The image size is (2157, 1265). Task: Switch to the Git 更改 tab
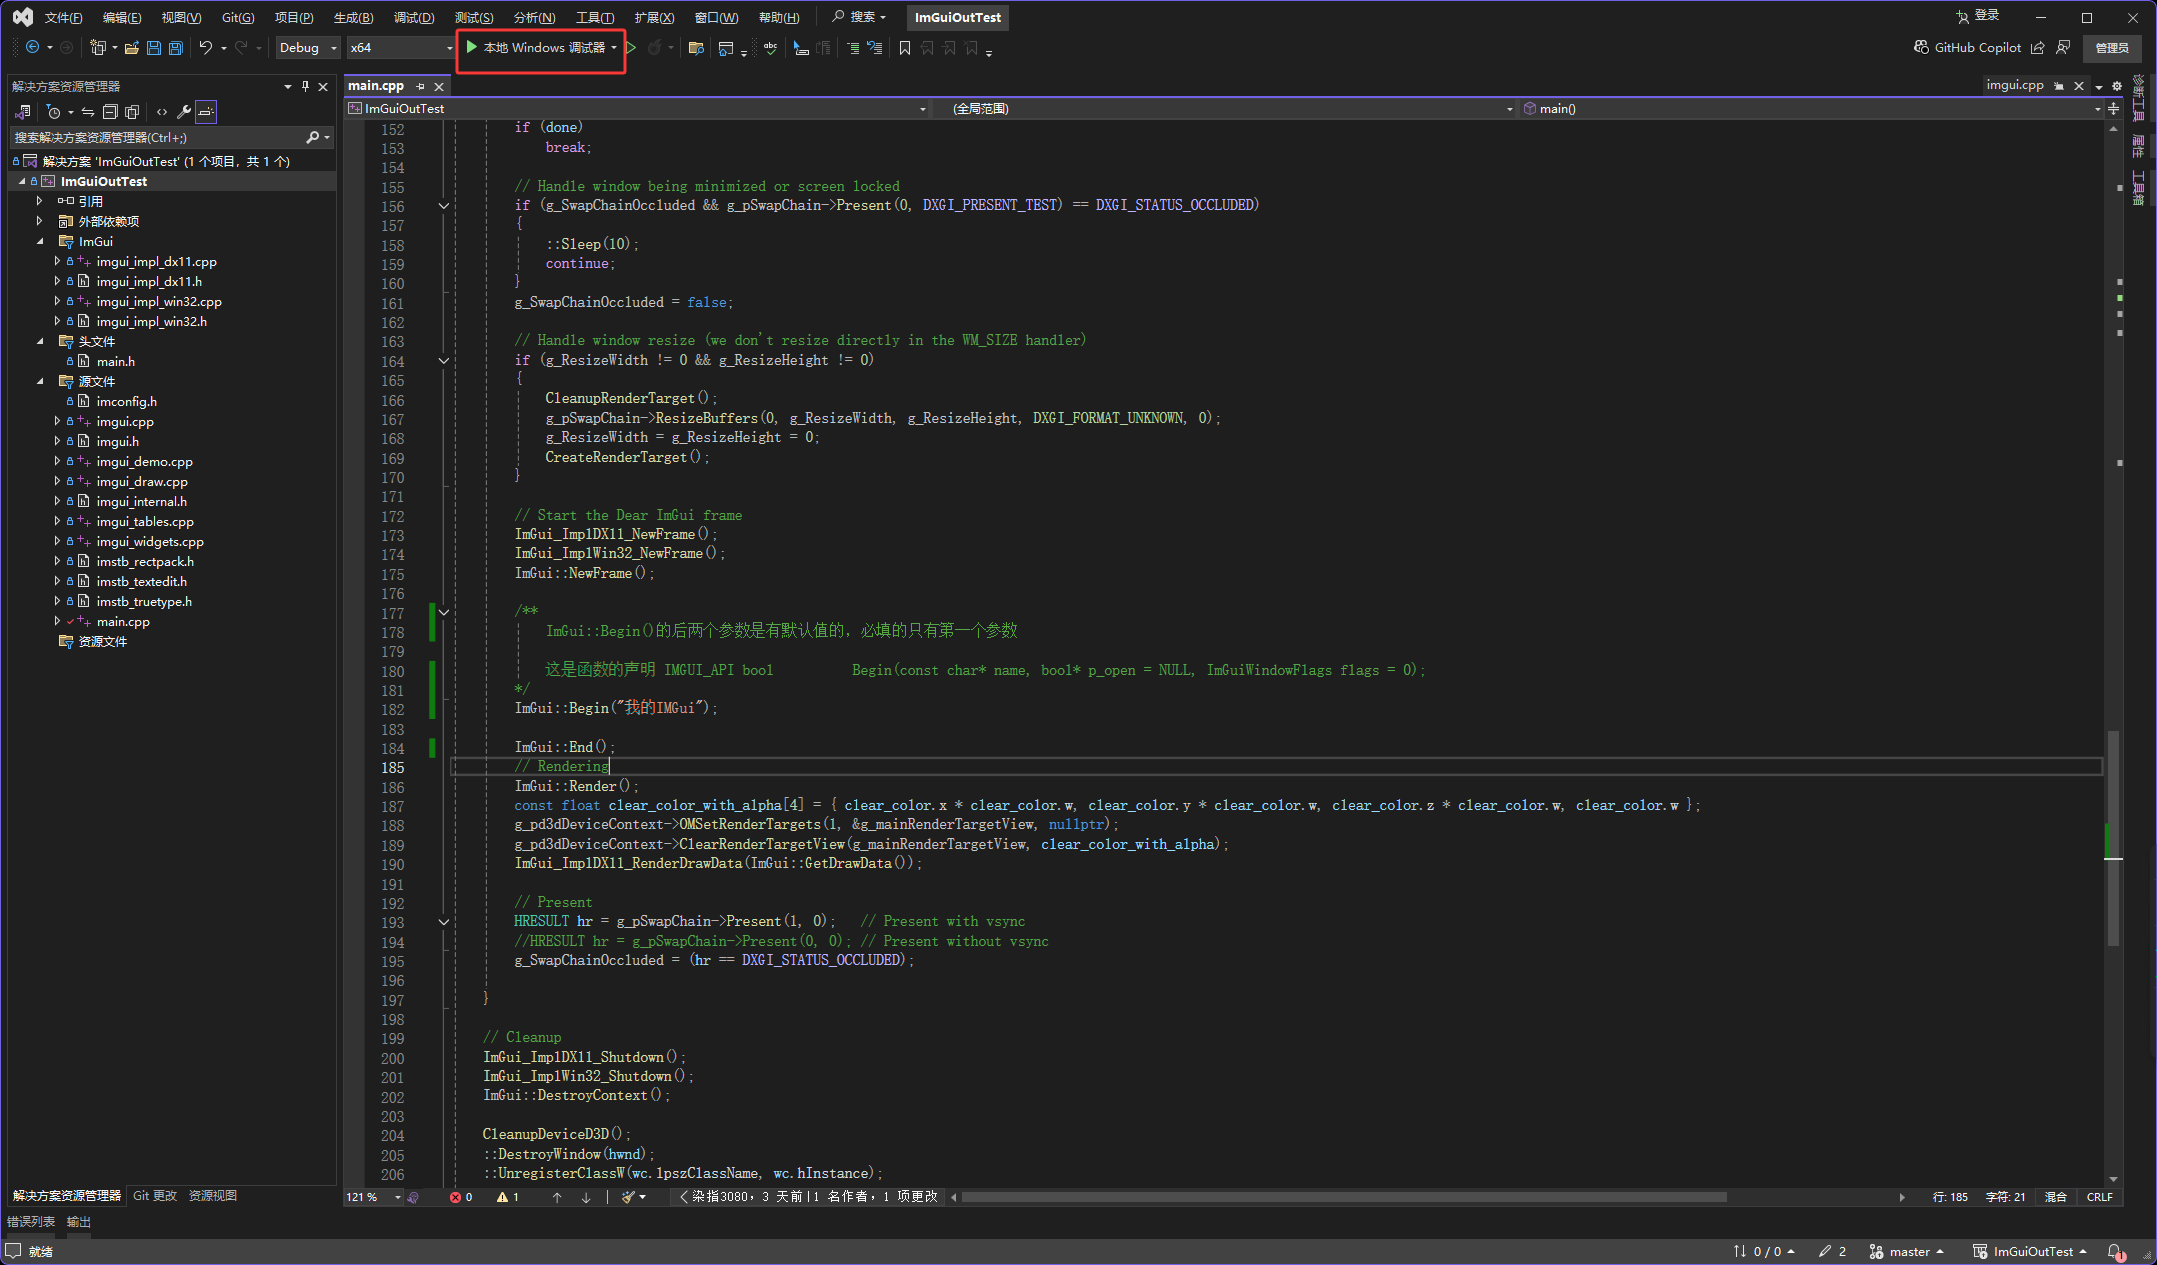pos(155,1196)
